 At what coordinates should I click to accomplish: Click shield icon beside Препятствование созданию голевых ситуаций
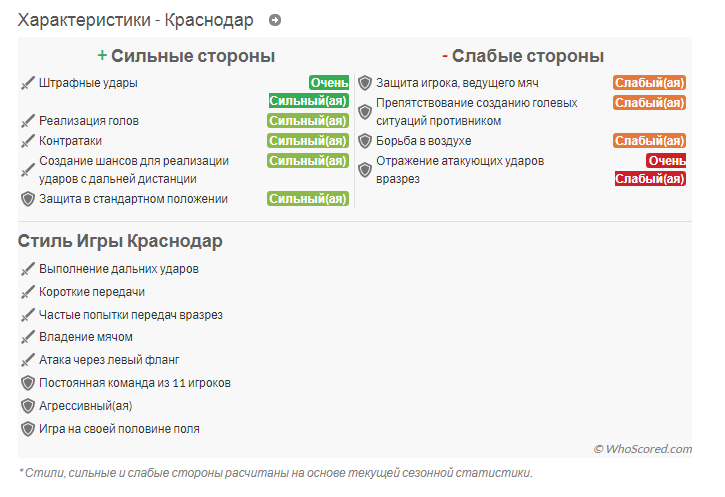pyautogui.click(x=365, y=112)
